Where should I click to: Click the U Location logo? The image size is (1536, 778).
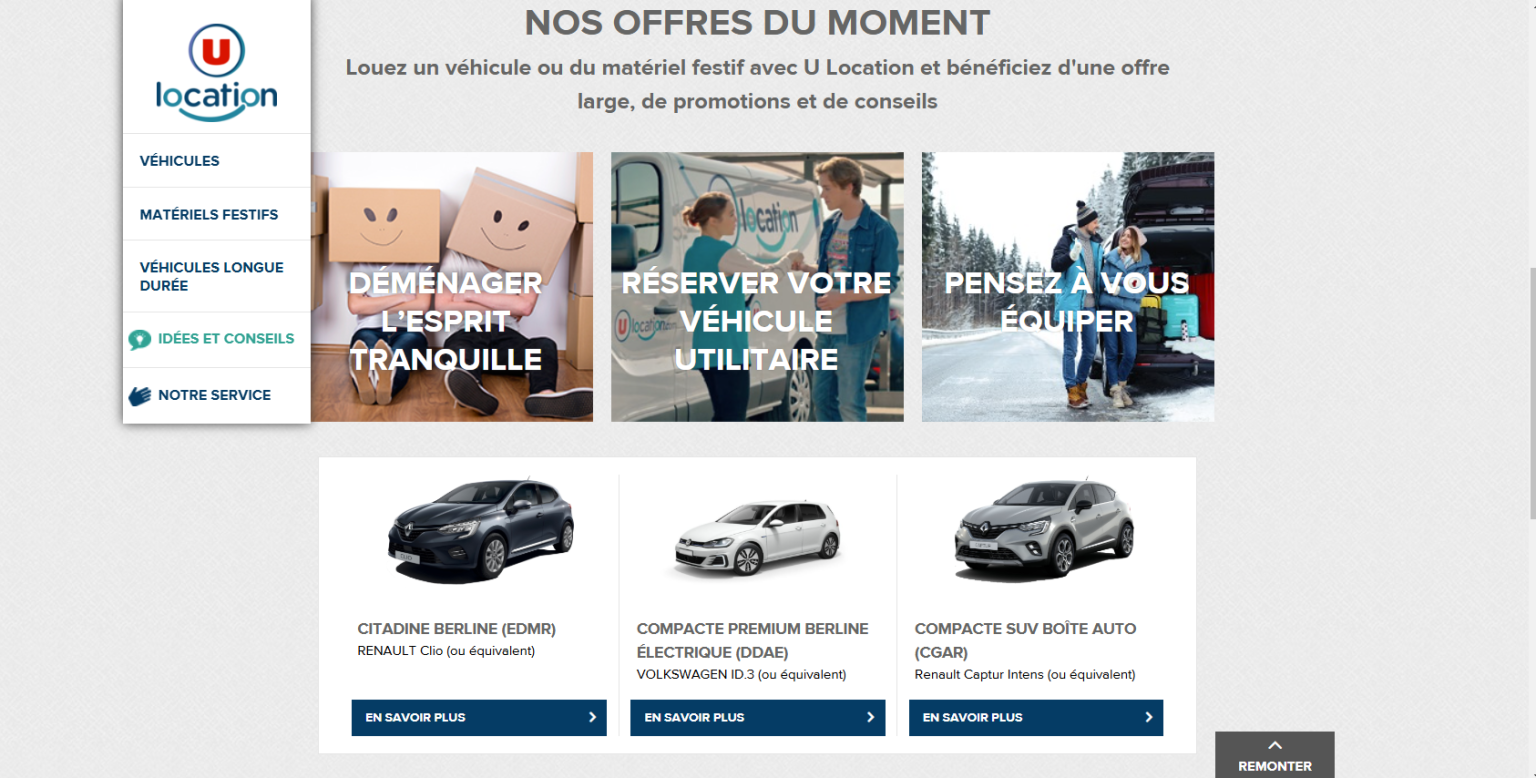216,72
